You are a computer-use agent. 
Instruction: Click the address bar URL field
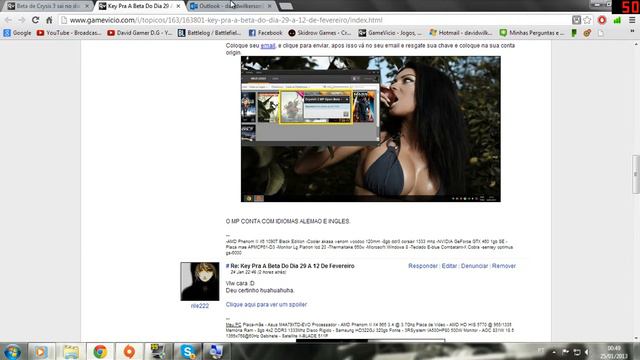click(314, 20)
